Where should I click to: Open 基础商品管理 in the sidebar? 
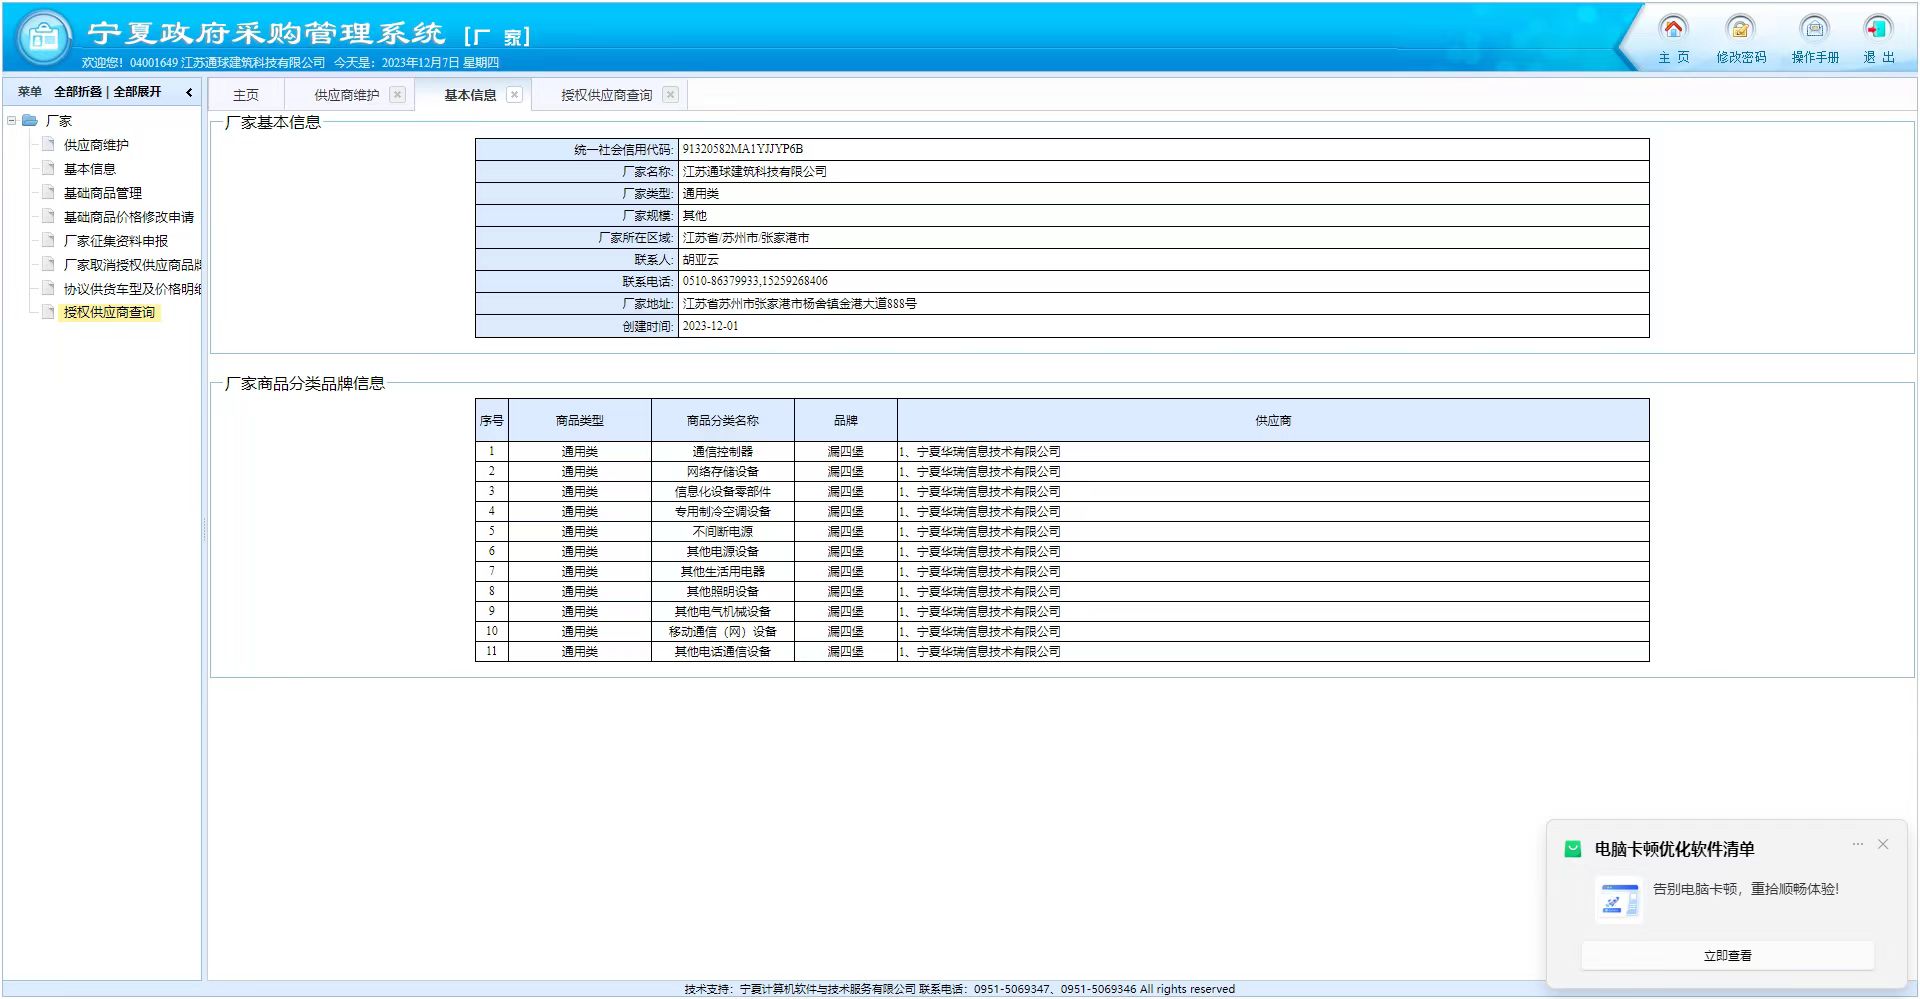coord(102,193)
